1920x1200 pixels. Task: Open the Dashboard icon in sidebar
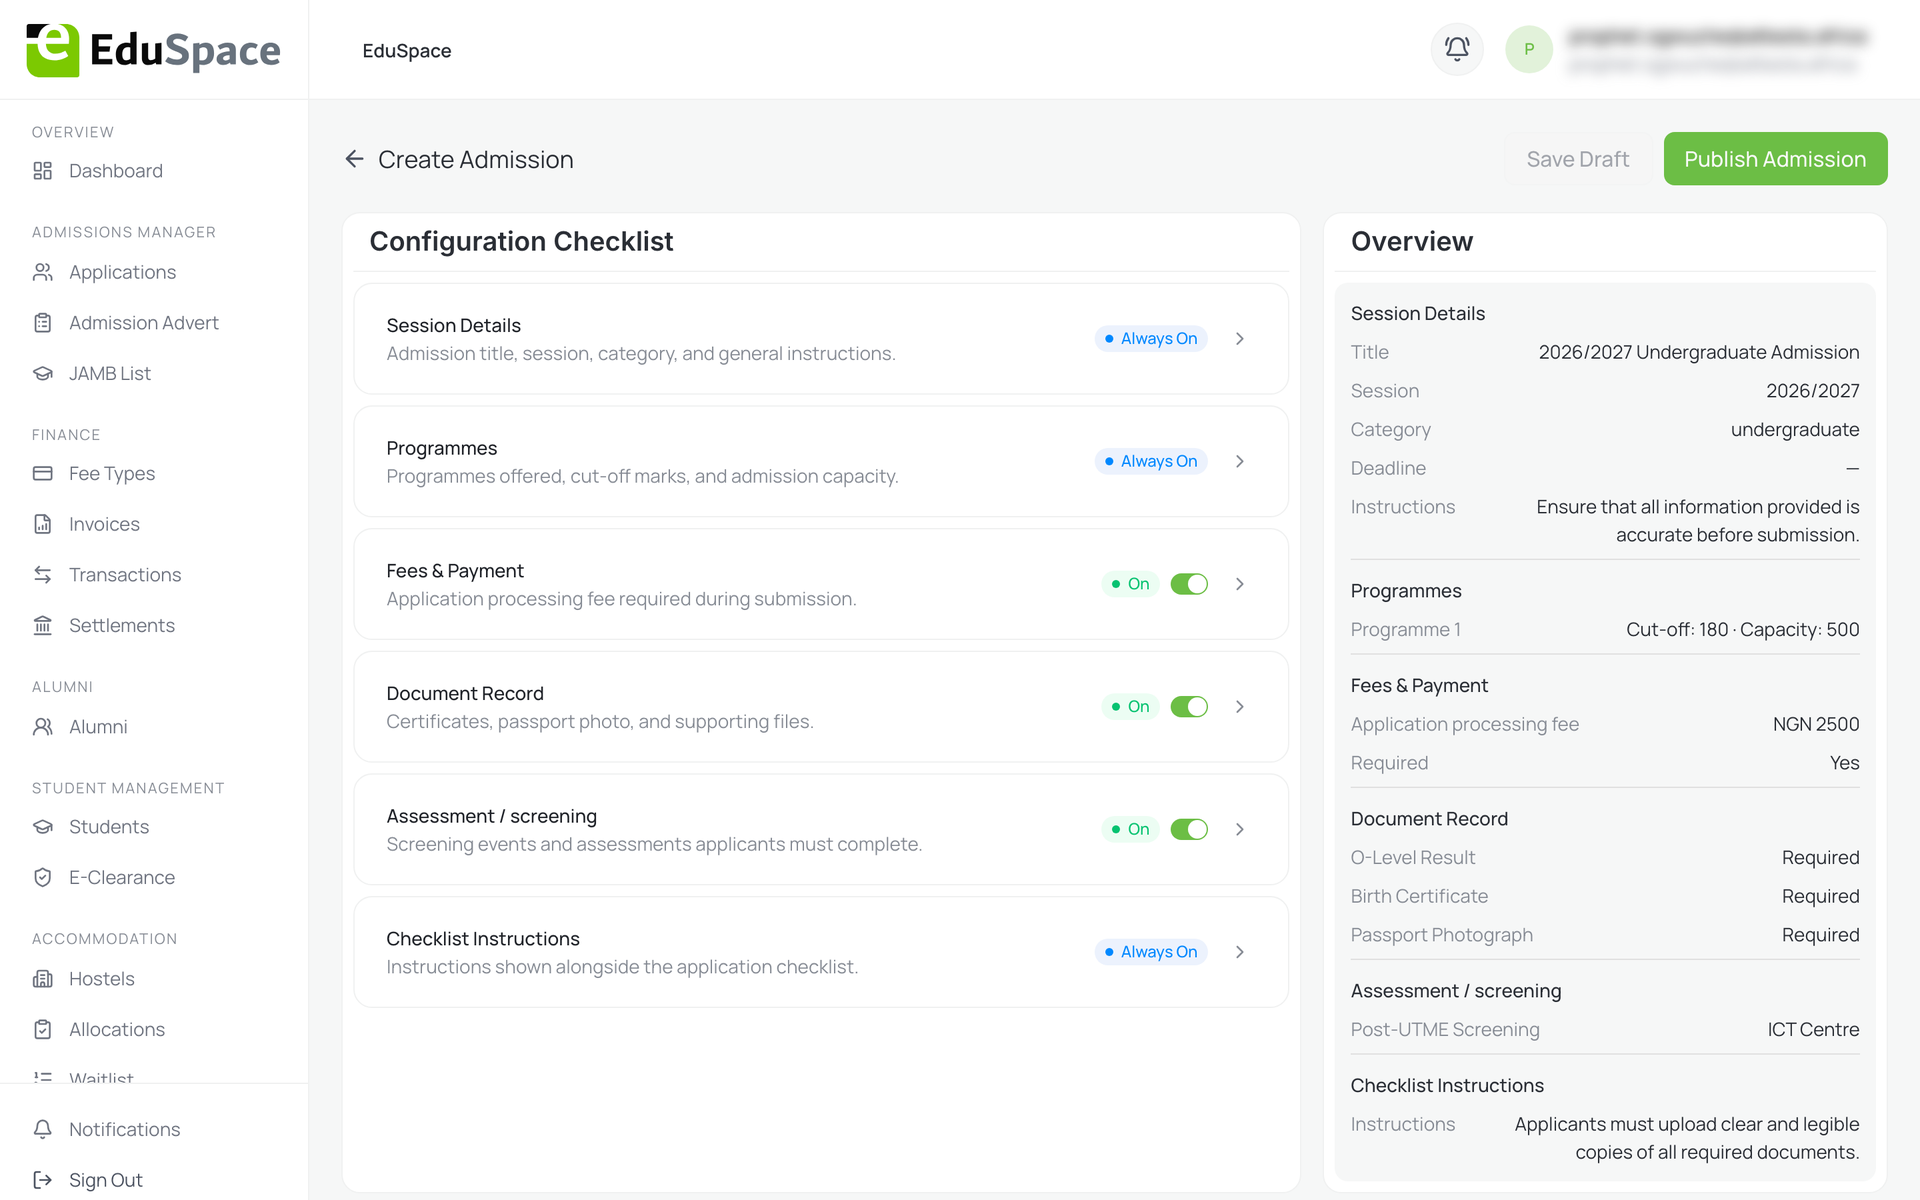pyautogui.click(x=42, y=171)
